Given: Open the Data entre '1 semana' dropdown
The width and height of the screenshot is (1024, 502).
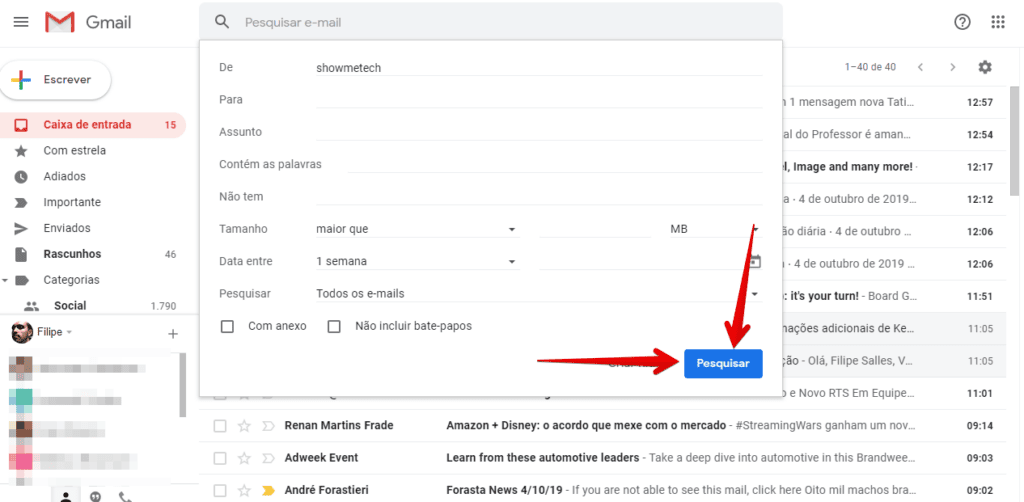Looking at the screenshot, I should point(417,261).
